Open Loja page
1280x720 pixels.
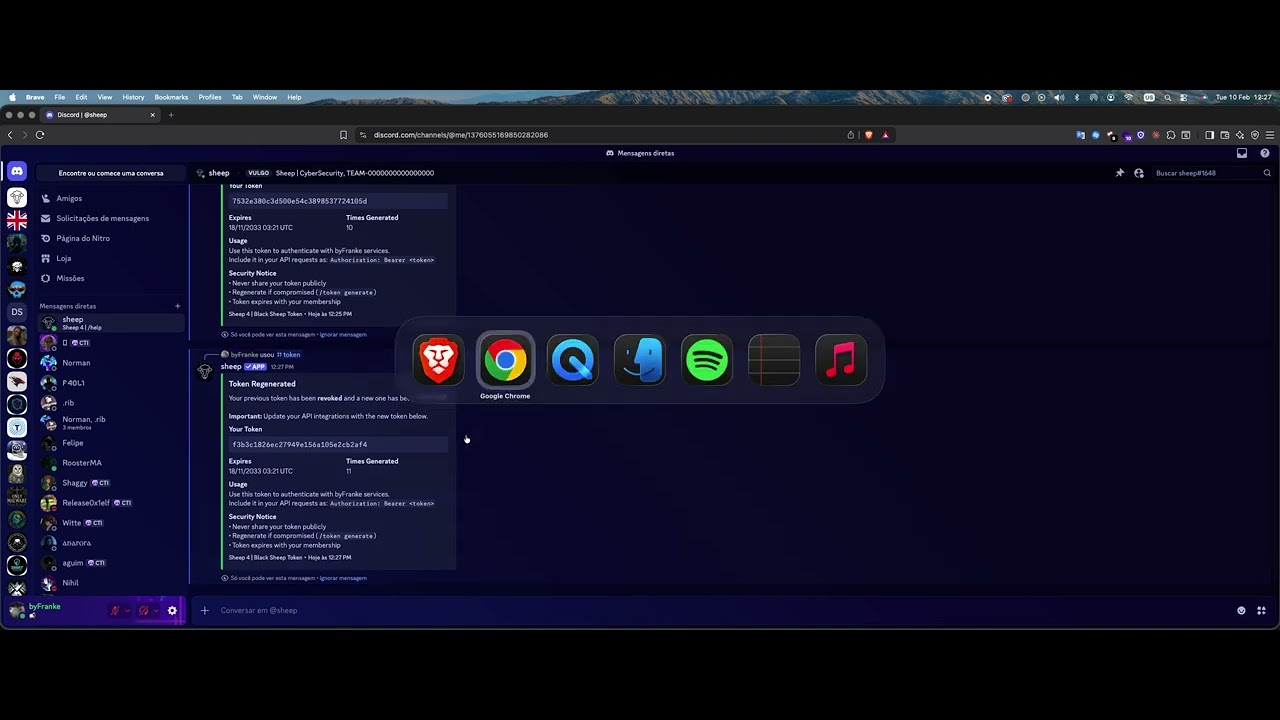click(111, 258)
